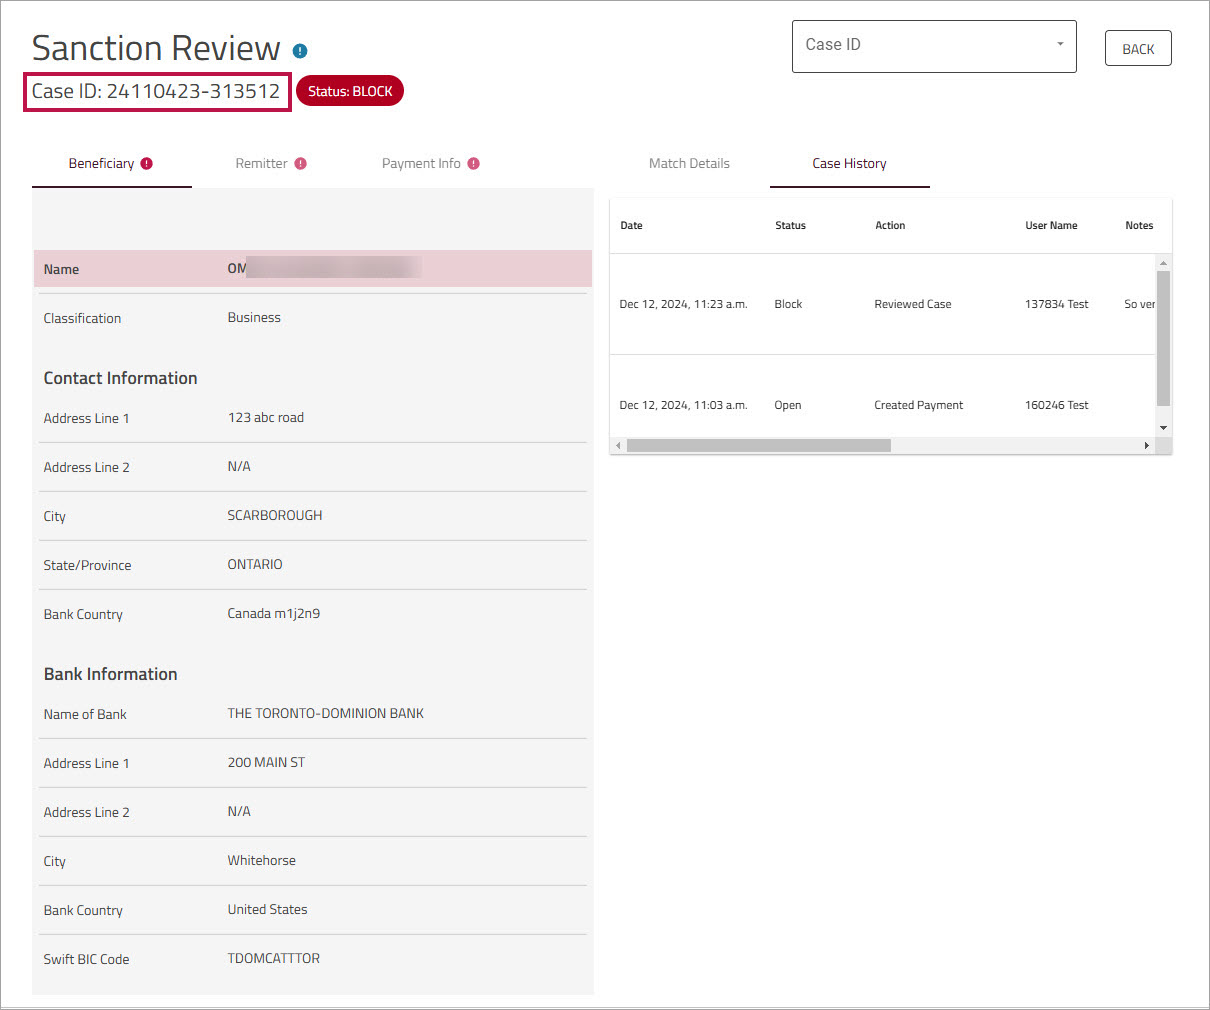
Task: Click the case history scroll up arrow
Action: 1163,263
